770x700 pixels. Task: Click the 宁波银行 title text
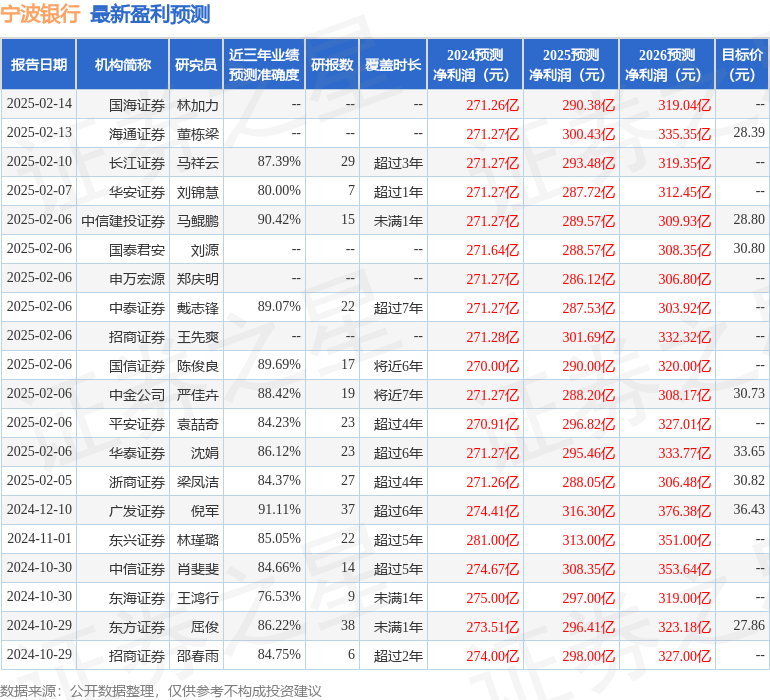click(x=40, y=14)
